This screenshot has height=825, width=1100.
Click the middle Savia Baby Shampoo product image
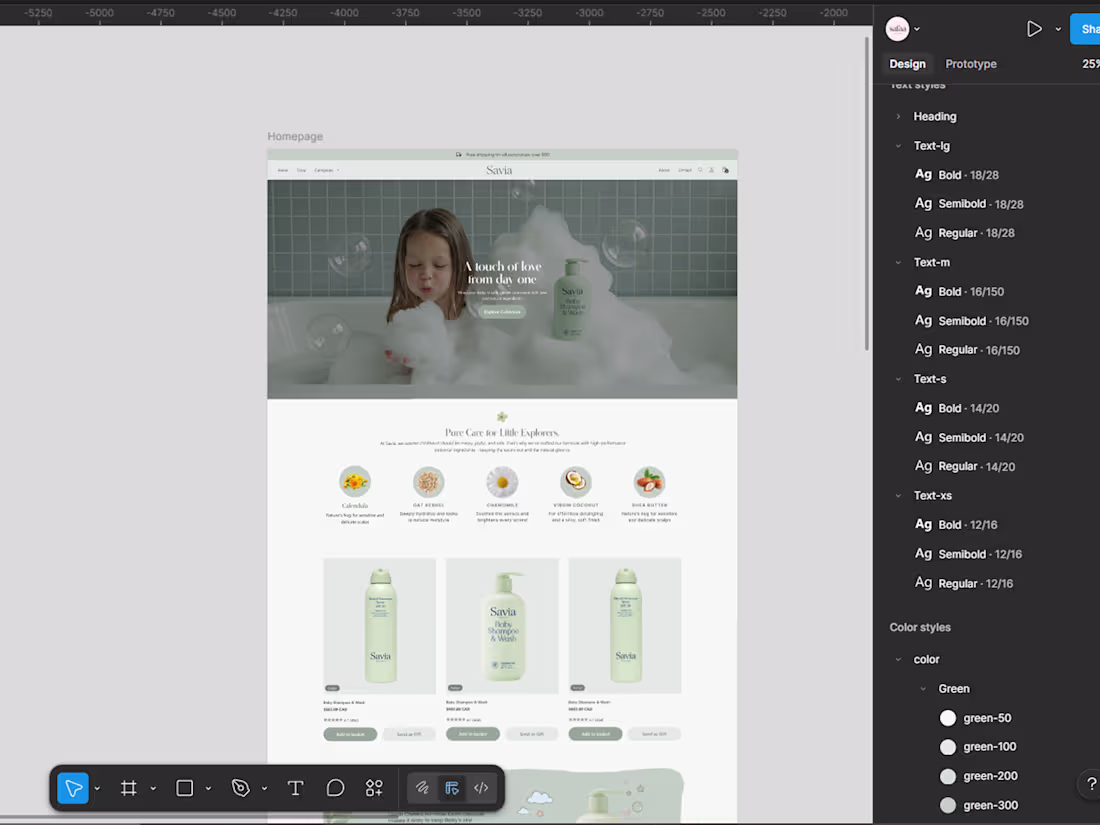[502, 626]
